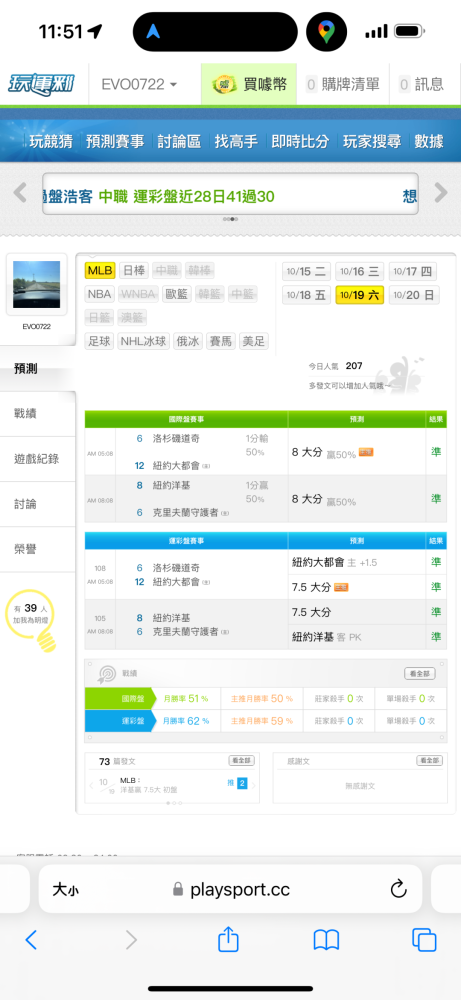Switch to the 遊戲紀錄 side tab
The image size is (461, 1000).
coord(38,459)
